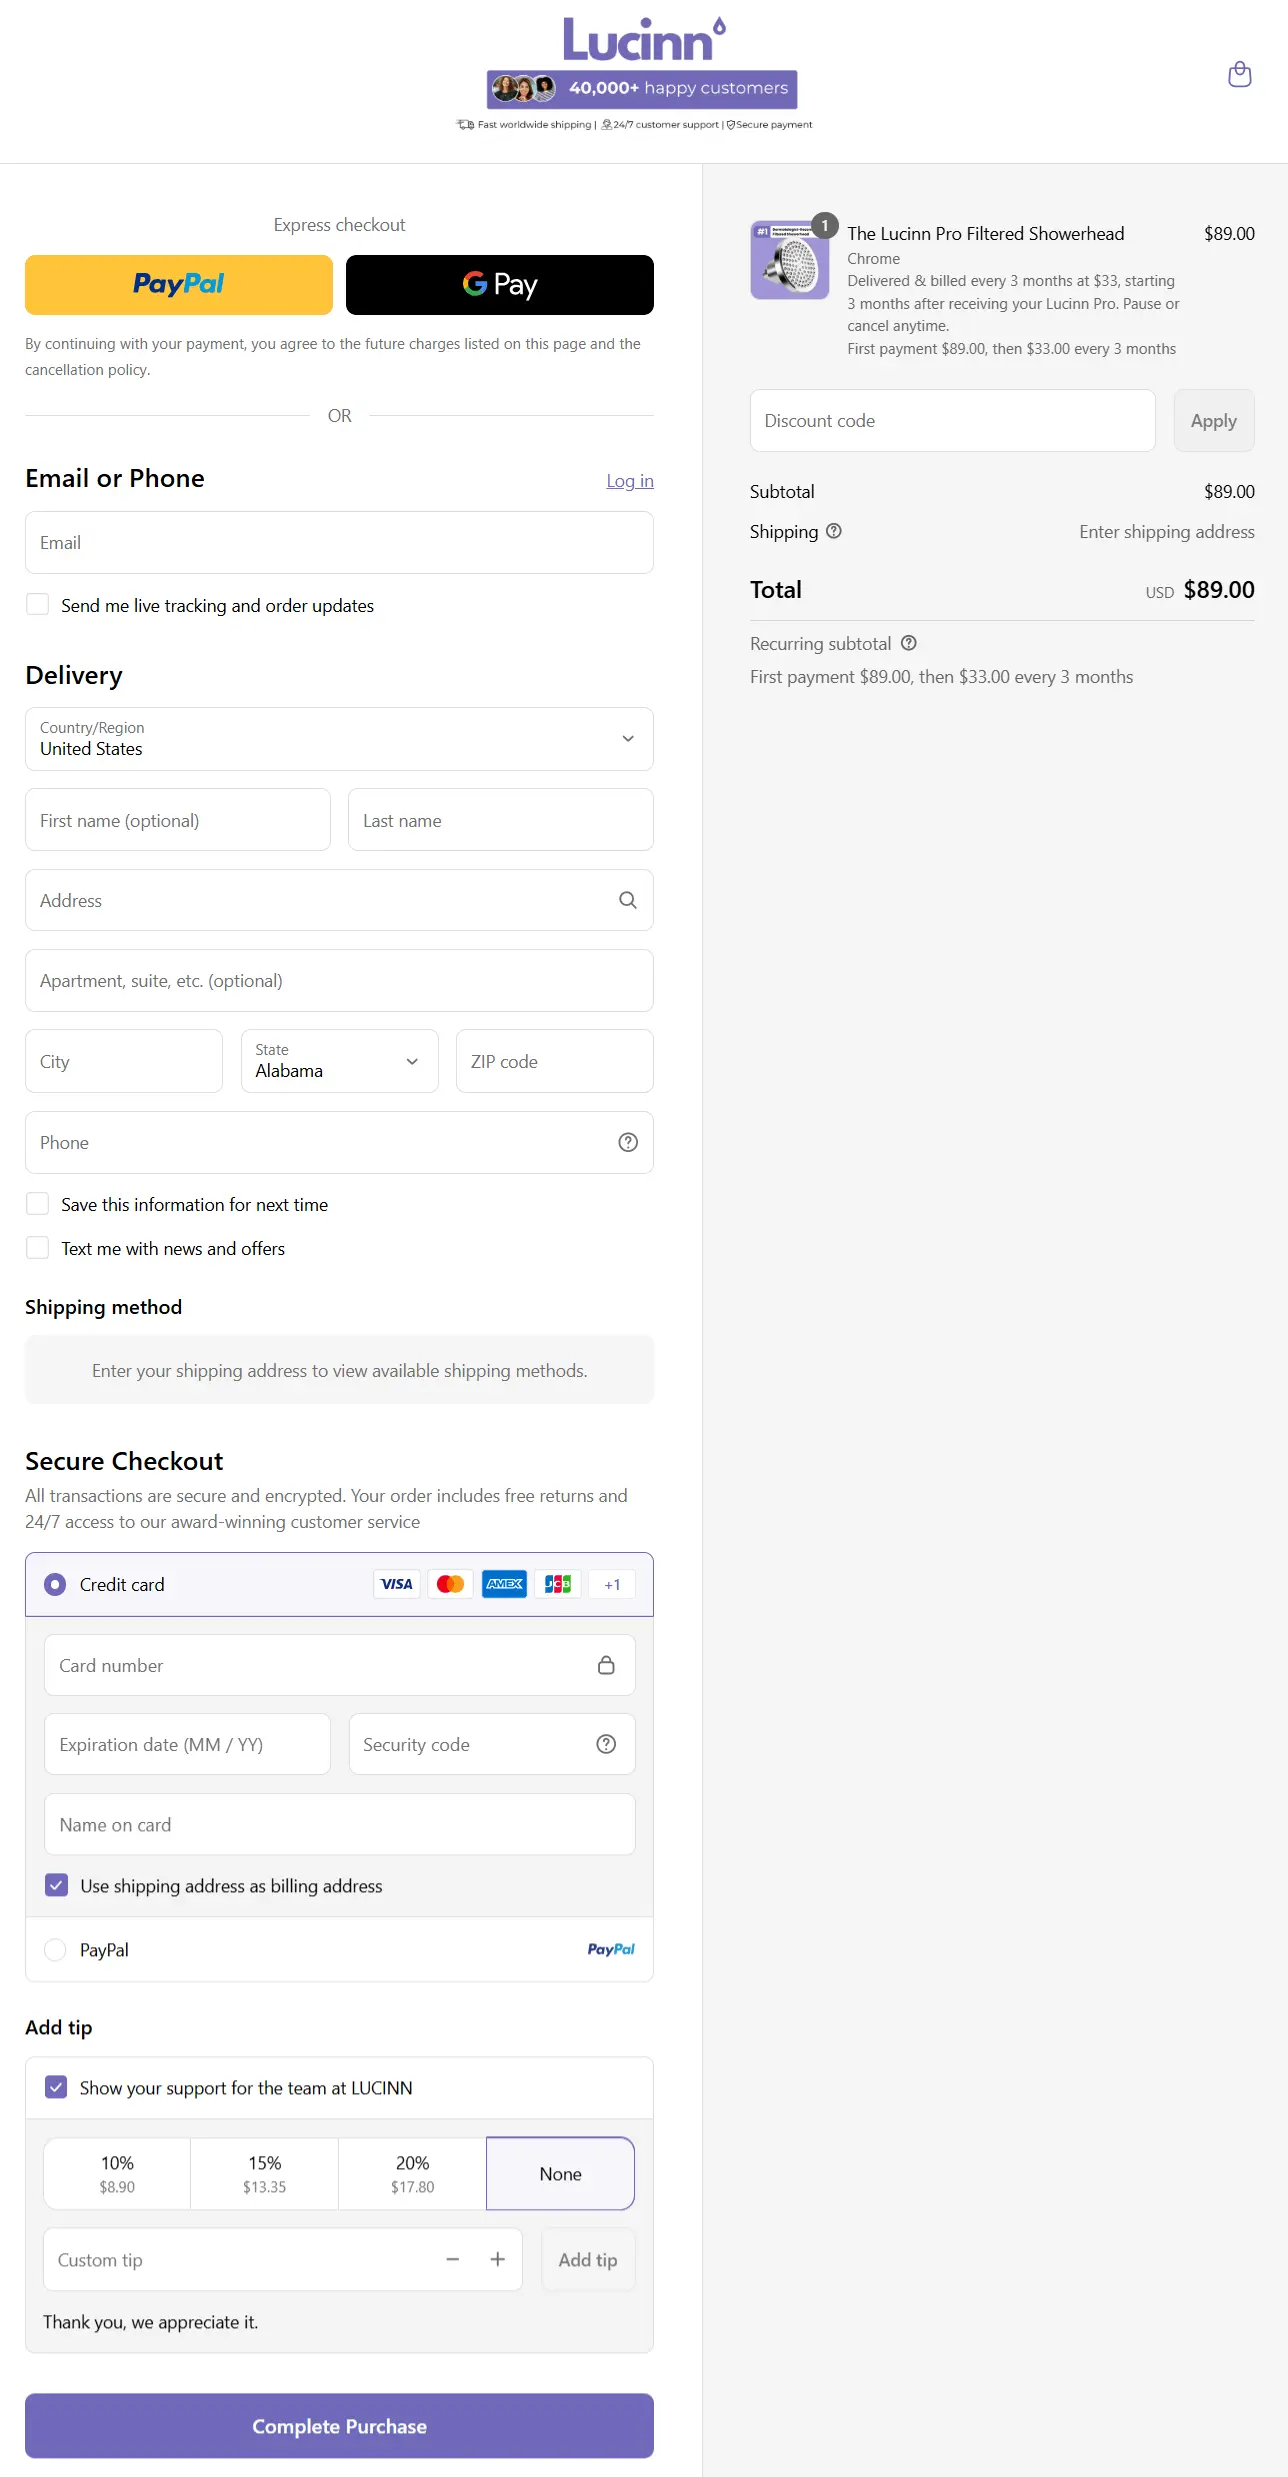Screen dimensions: 1288x2477
Task: Increase custom tip with plus icon
Action: click(x=497, y=2259)
